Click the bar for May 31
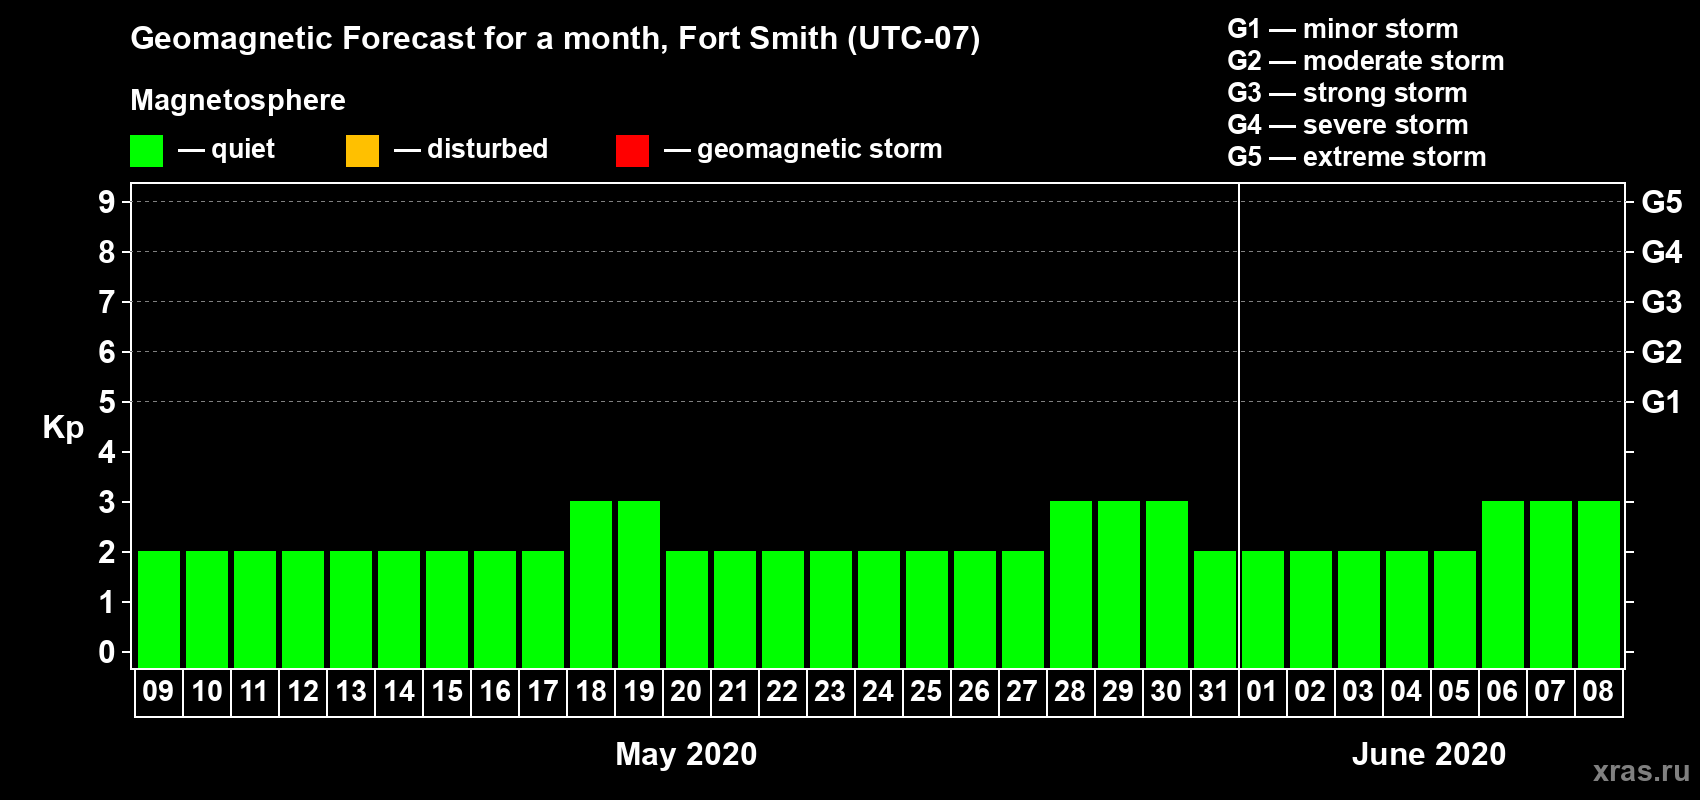Viewport: 1700px width, 800px height. tap(1215, 609)
